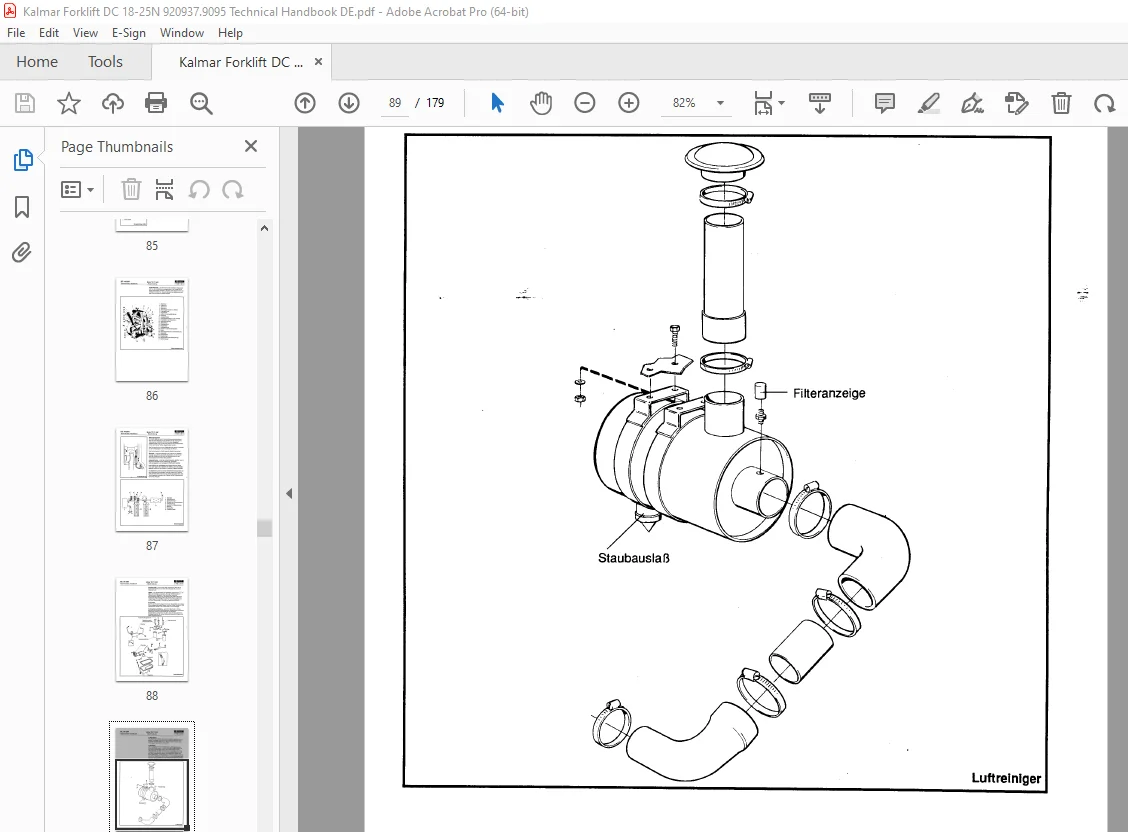Image resolution: width=1128 pixels, height=832 pixels.
Task: Click the upload to cloud icon
Action: click(113, 104)
